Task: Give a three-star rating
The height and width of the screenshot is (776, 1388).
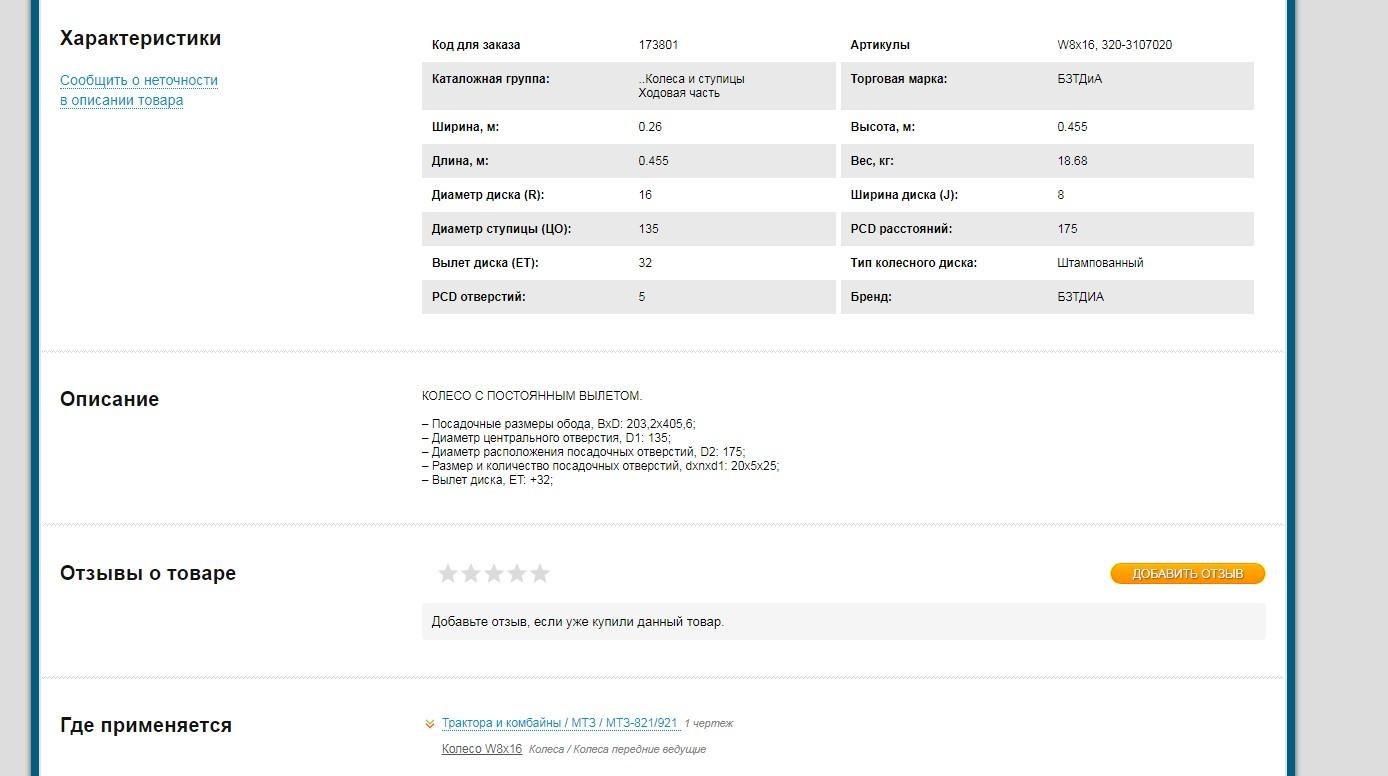Action: (x=494, y=573)
